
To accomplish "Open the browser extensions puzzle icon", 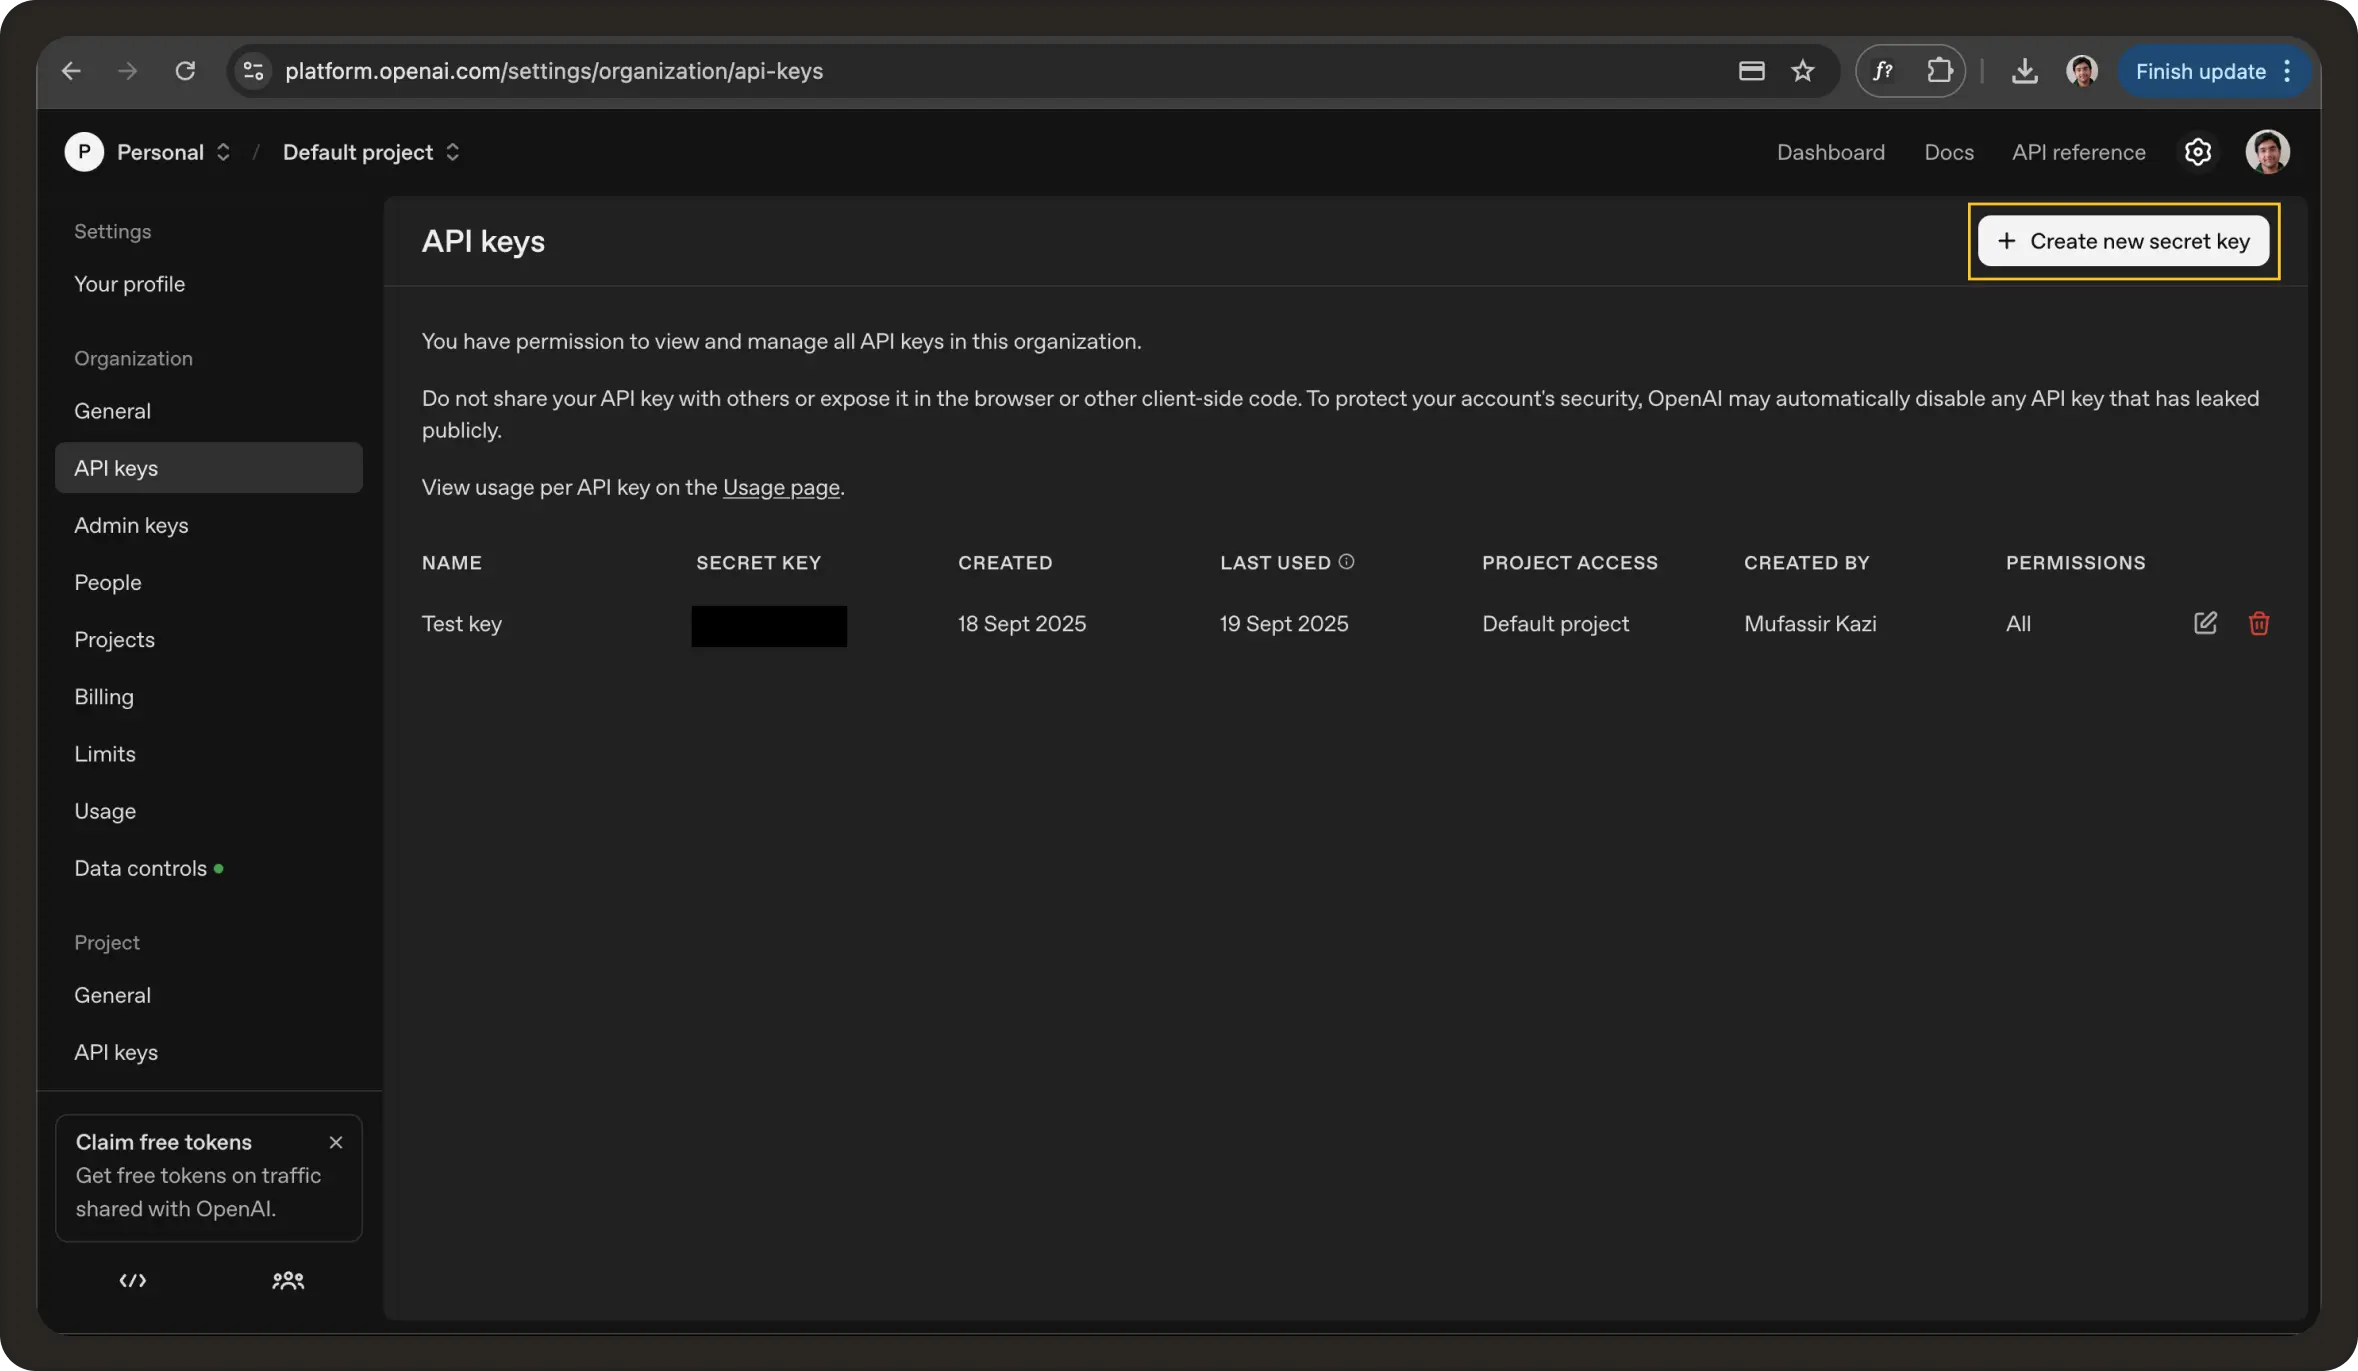I will coord(1939,71).
